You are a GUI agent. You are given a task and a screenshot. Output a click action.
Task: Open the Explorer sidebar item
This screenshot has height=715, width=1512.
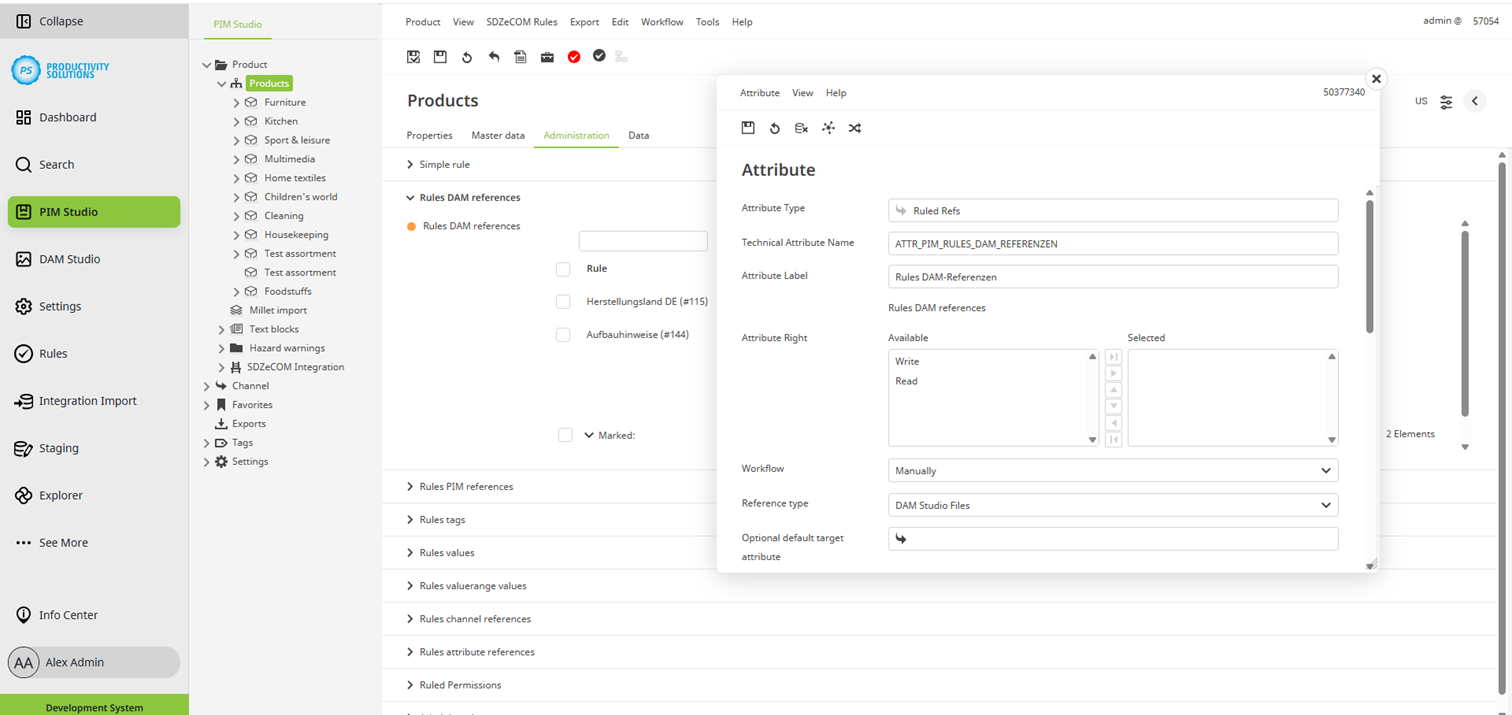(x=60, y=495)
